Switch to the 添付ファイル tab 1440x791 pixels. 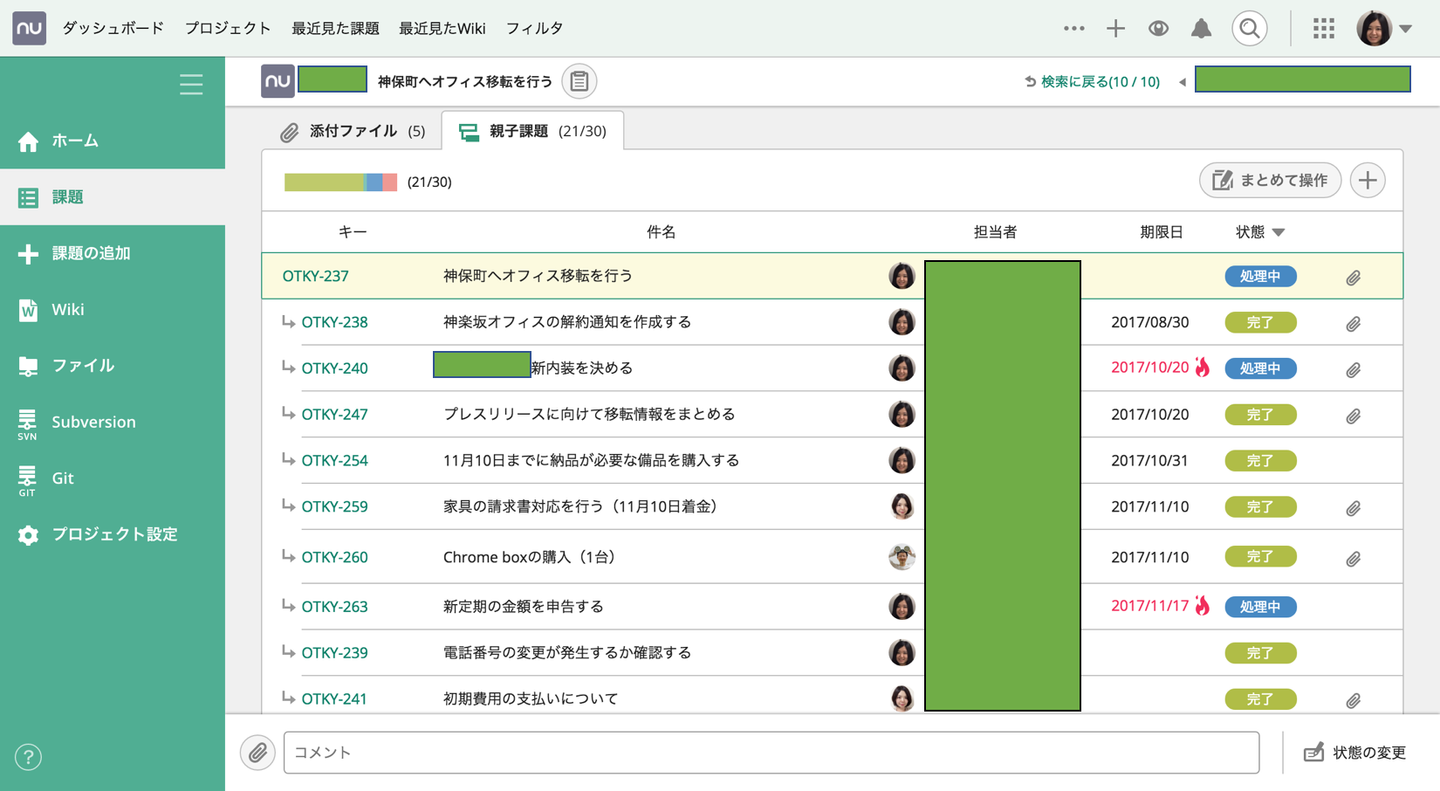[352, 131]
